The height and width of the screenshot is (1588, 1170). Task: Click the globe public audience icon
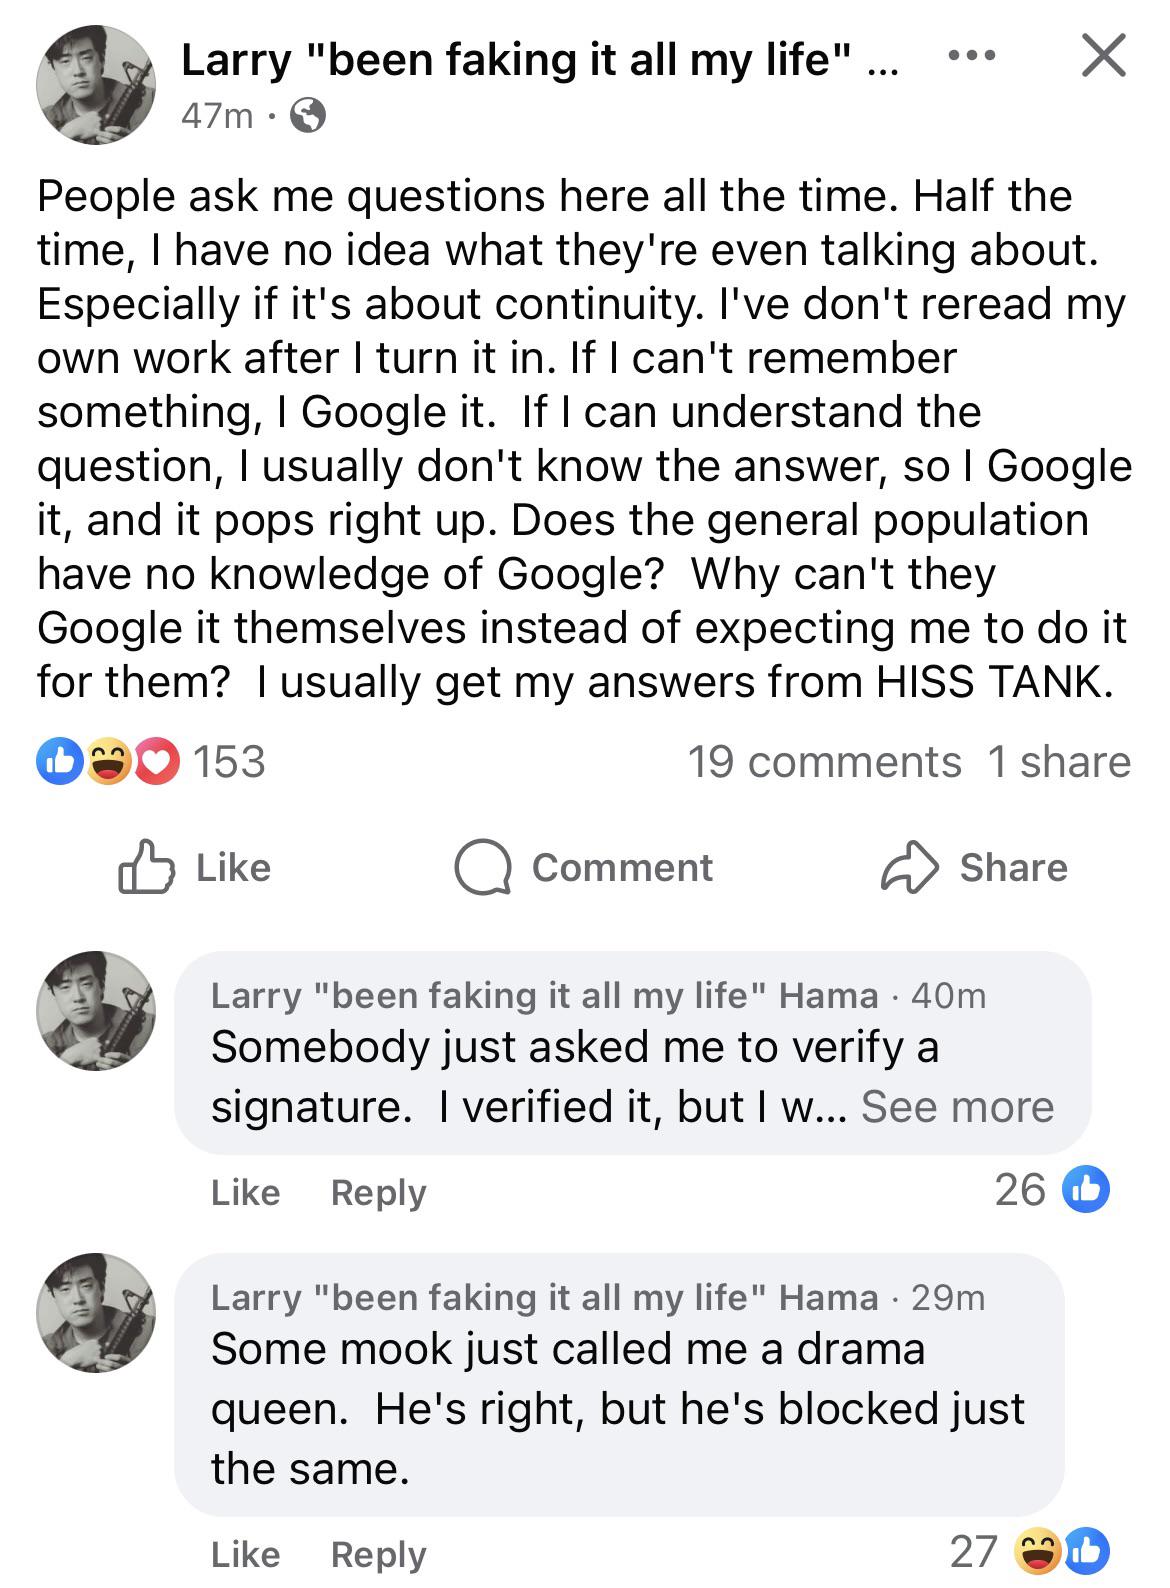307,118
